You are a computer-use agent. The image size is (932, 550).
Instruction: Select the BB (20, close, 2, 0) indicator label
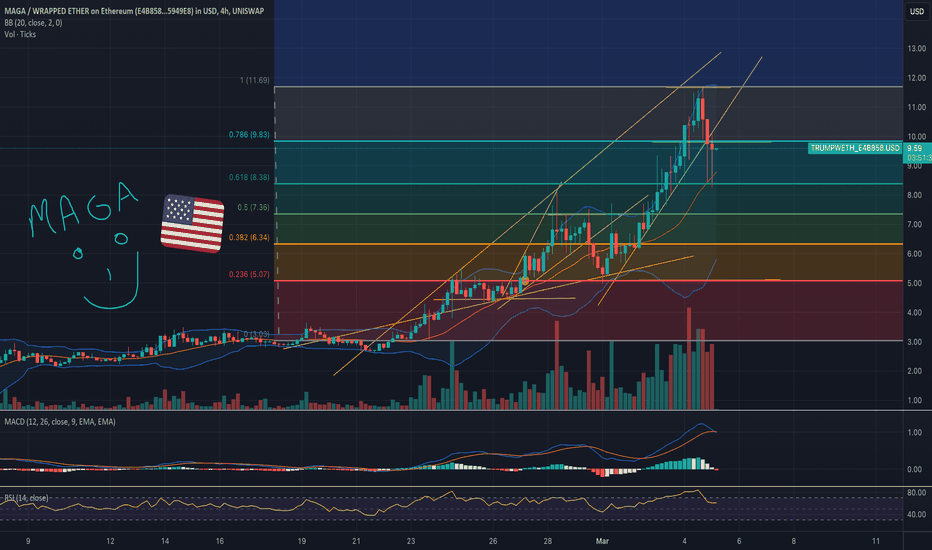tap(33, 23)
